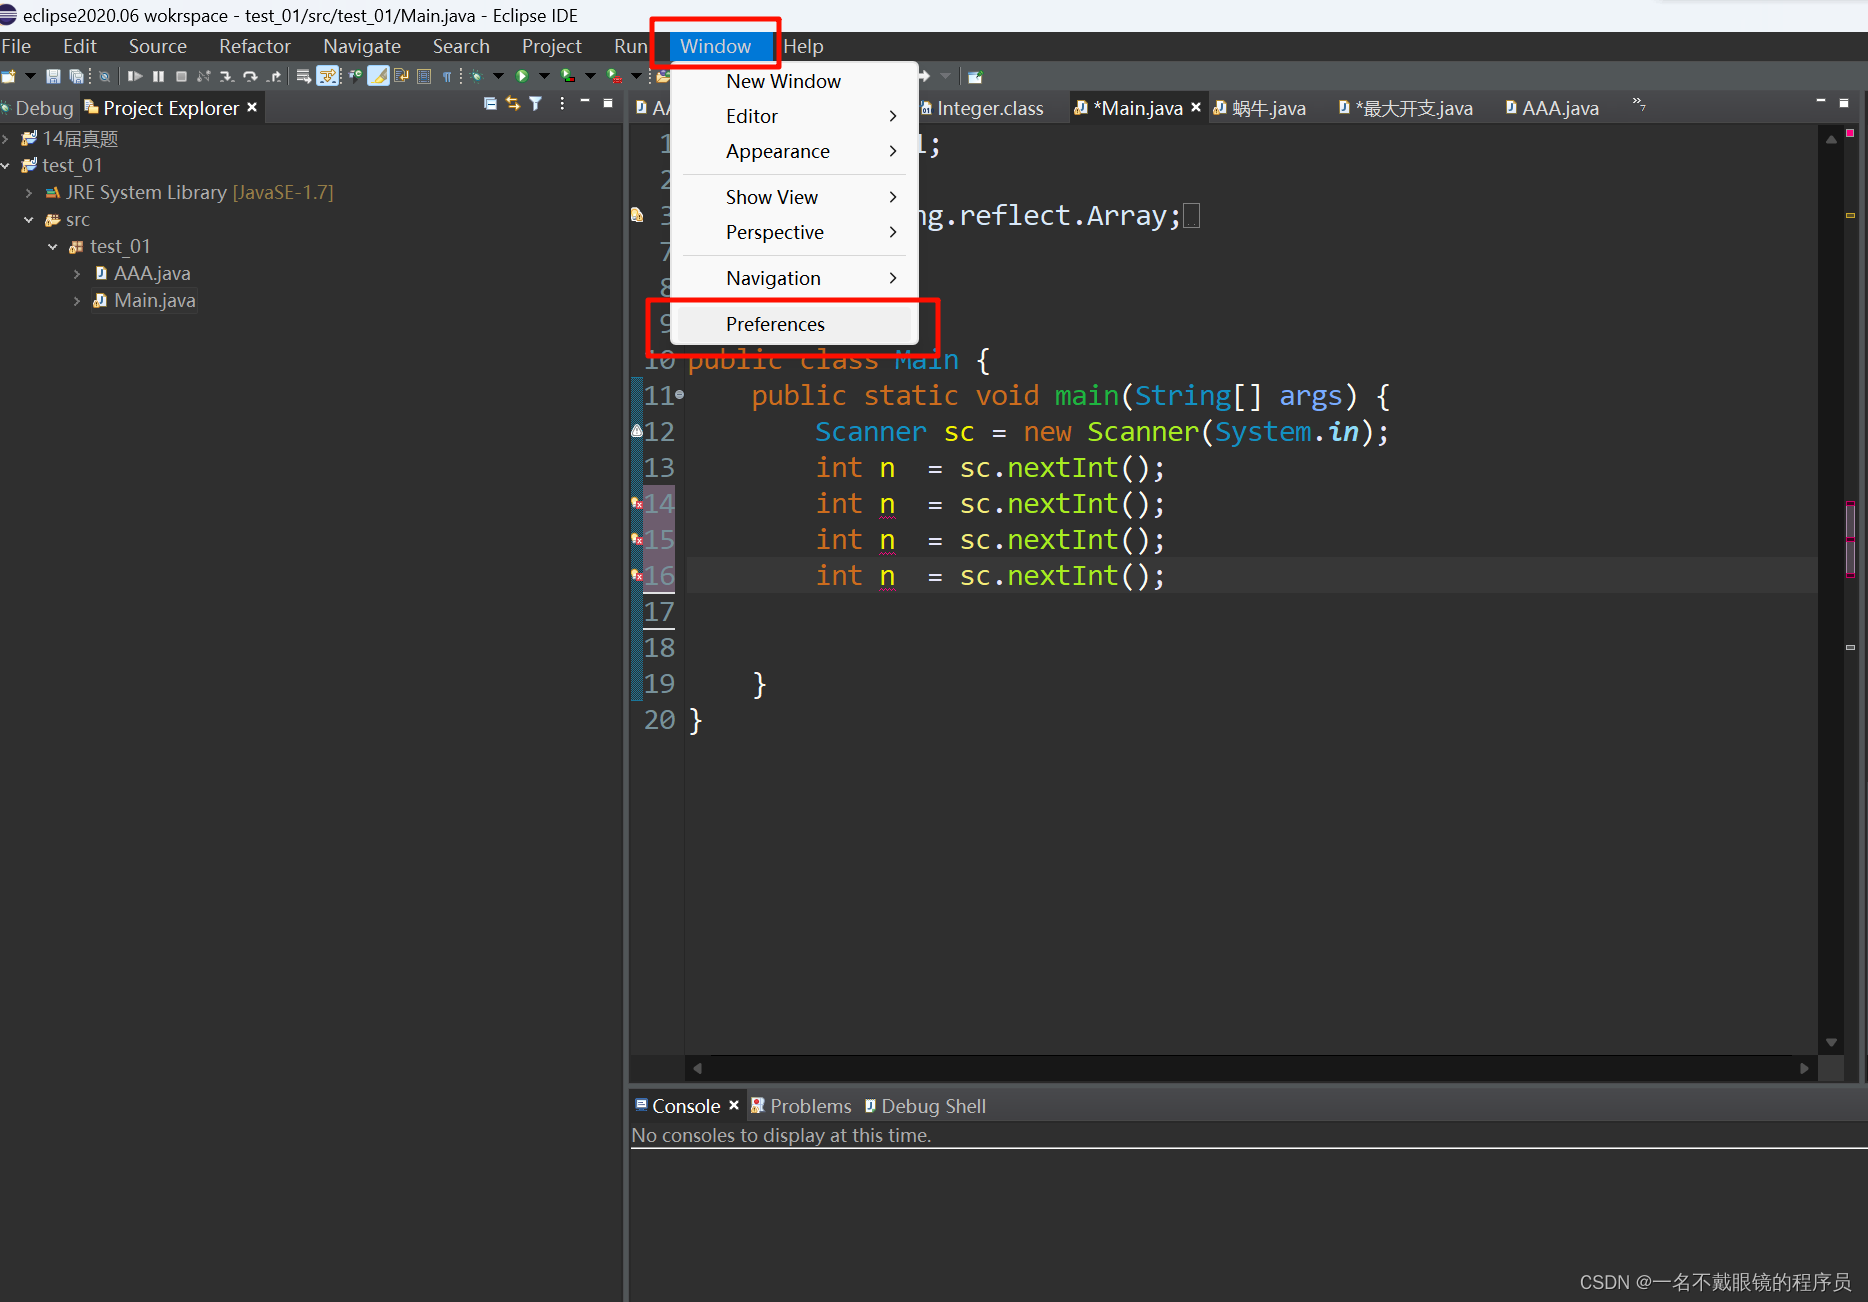Click the Save toolbar icon
The height and width of the screenshot is (1302, 1868).
[53, 76]
